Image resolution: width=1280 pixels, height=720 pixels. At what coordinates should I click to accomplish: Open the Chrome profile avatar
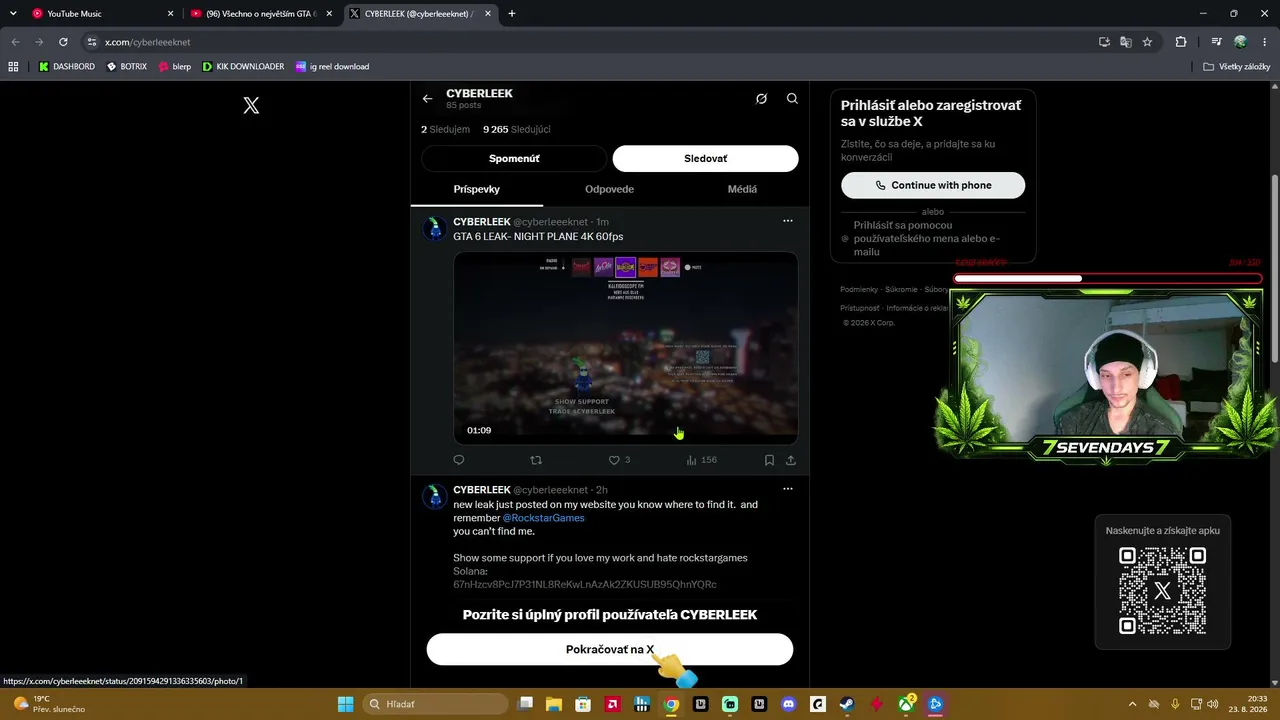[1240, 42]
